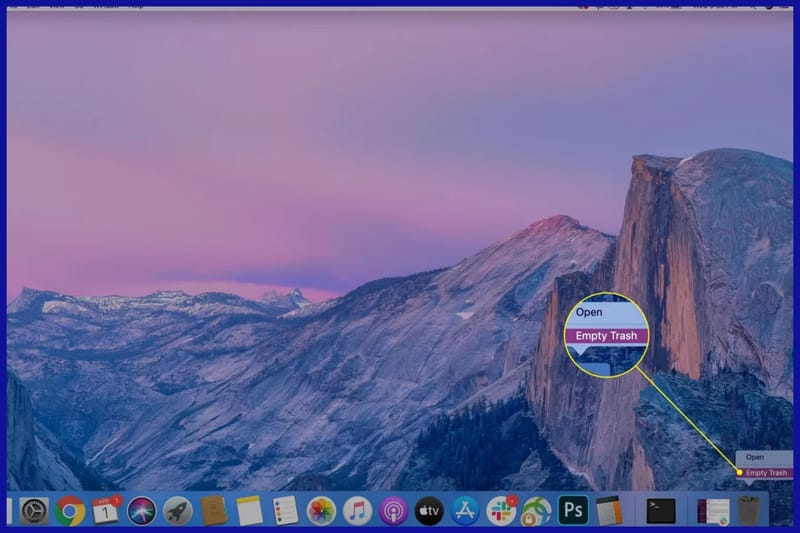Open the brown Contacts book icon
This screenshot has height=533, width=800.
point(214,511)
